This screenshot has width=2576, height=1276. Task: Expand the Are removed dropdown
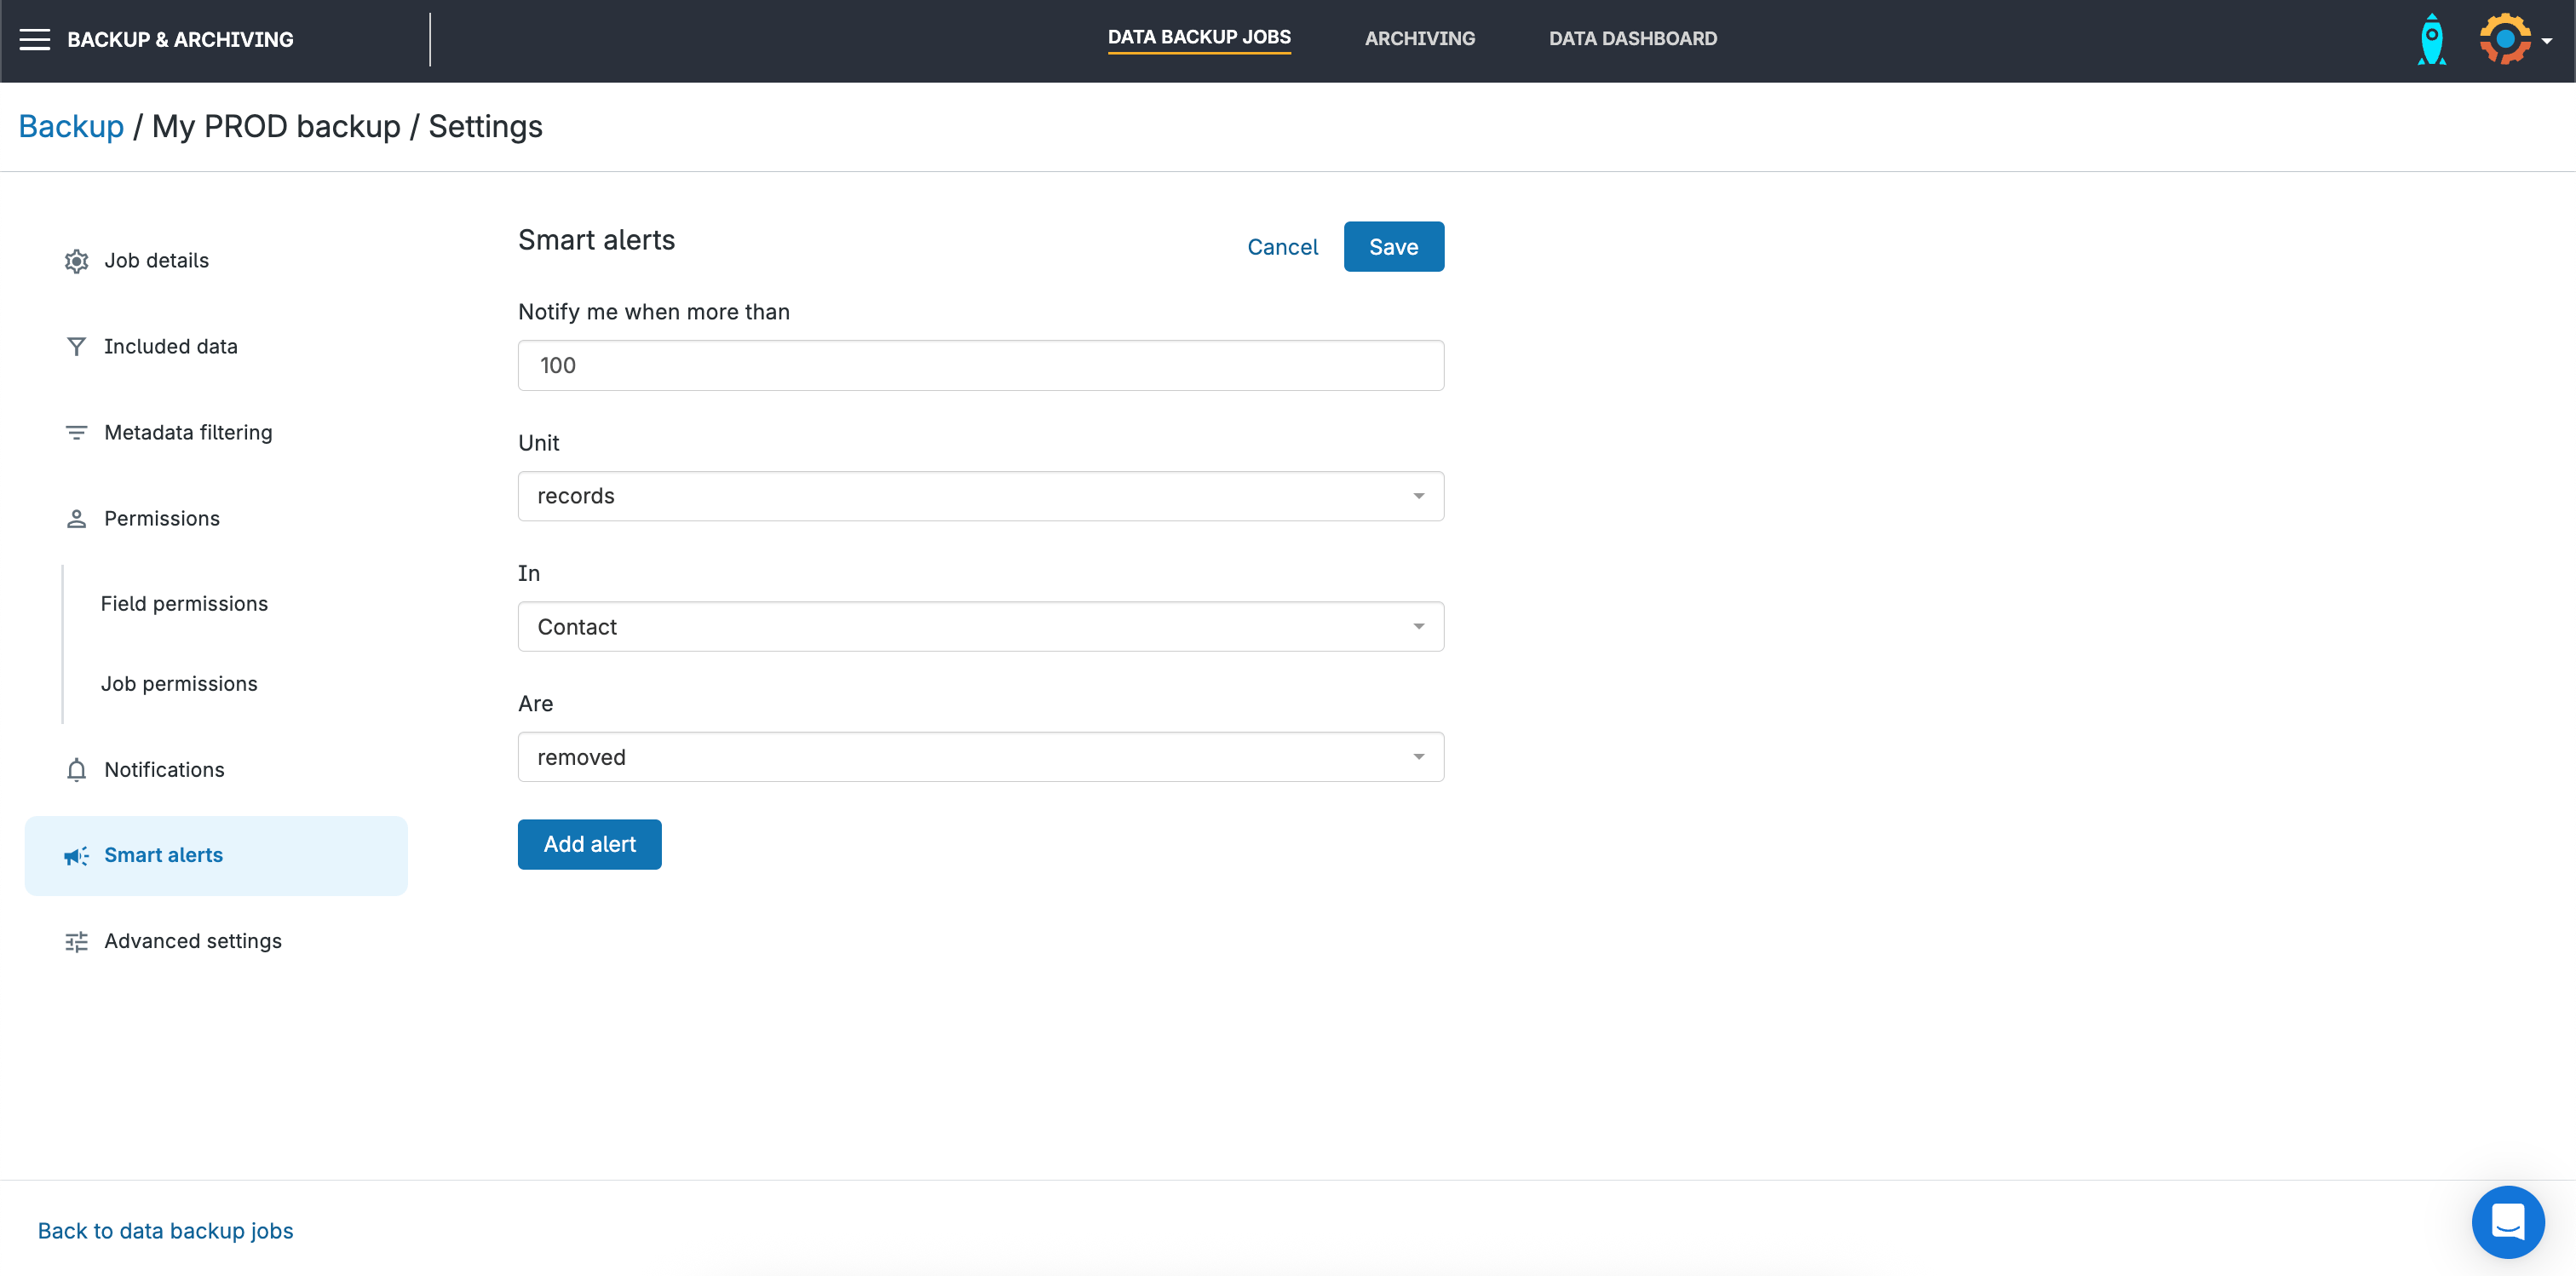(980, 757)
